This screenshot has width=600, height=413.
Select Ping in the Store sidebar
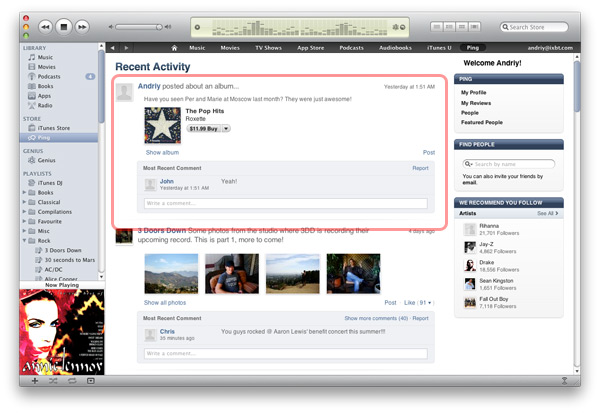coord(59,137)
